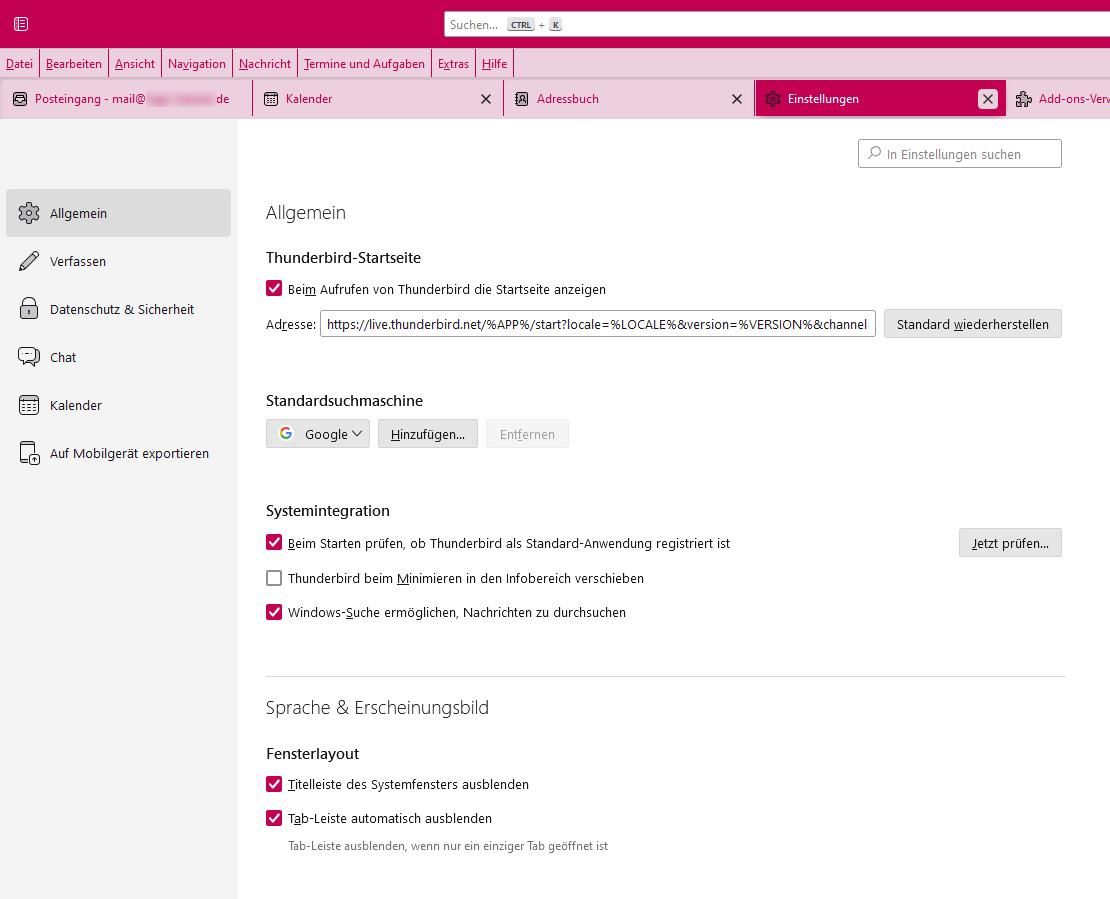This screenshot has height=899, width=1110.
Task: Close the Adressbuch tab
Action: 737,99
